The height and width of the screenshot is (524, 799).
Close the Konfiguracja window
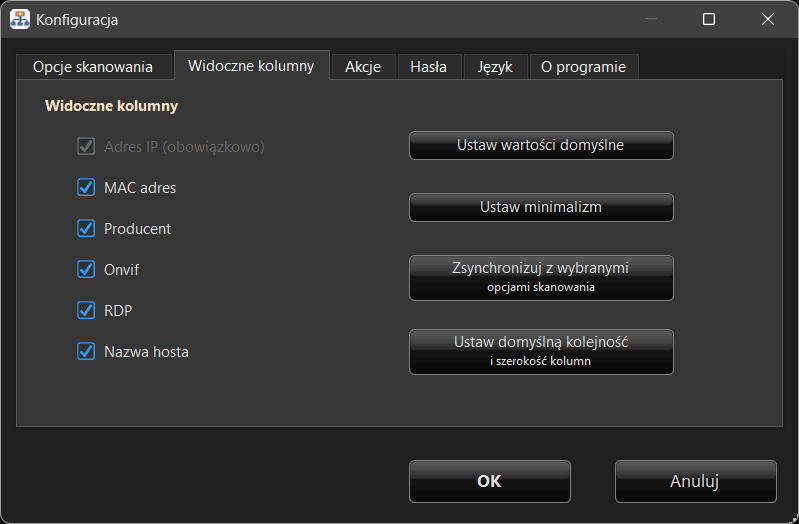[767, 19]
